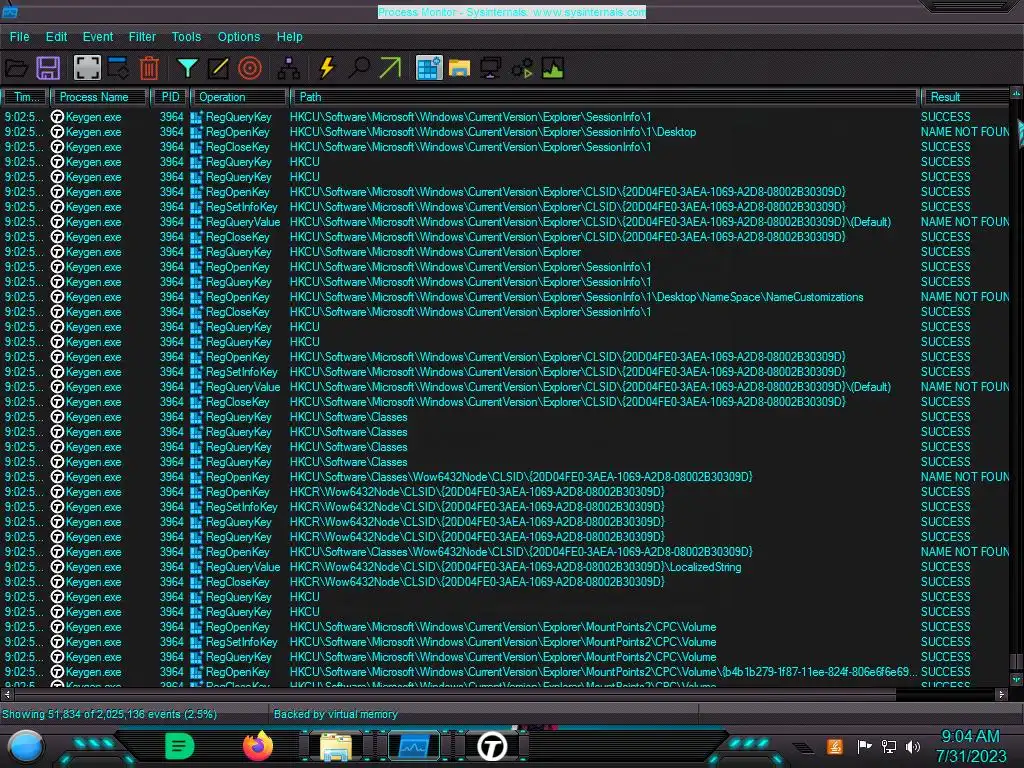Image resolution: width=1024 pixels, height=768 pixels.
Task: Select the path ending CurrentVersion\Explorer
Action: 505,252
